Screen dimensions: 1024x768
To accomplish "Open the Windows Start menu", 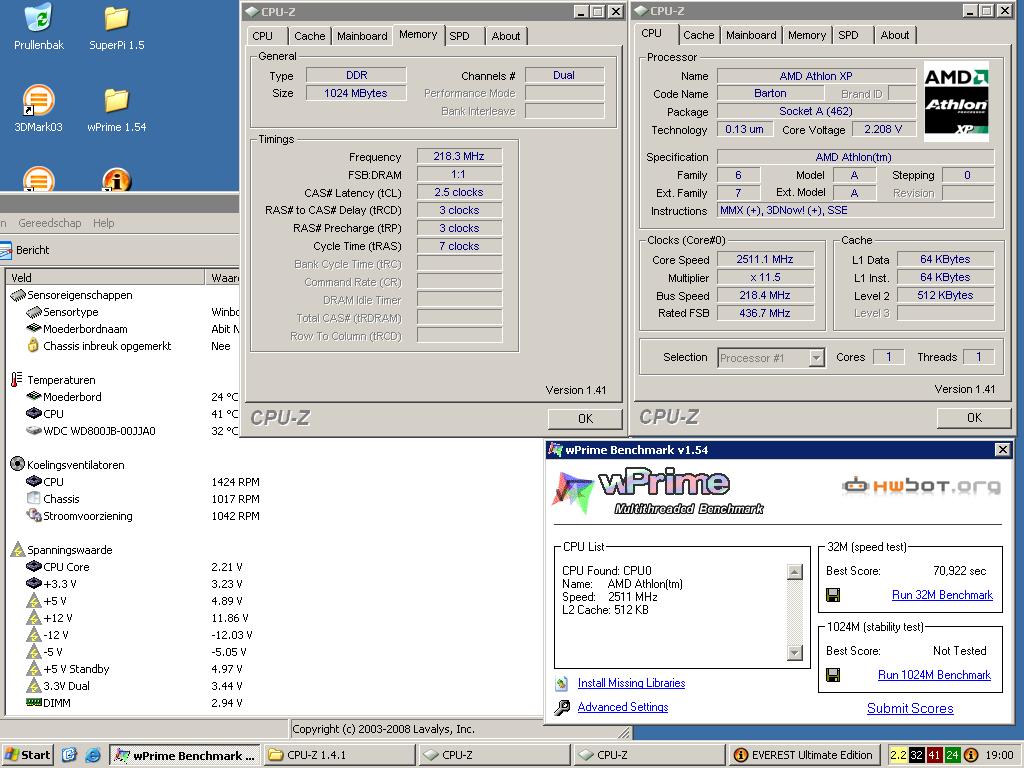I will 27,755.
